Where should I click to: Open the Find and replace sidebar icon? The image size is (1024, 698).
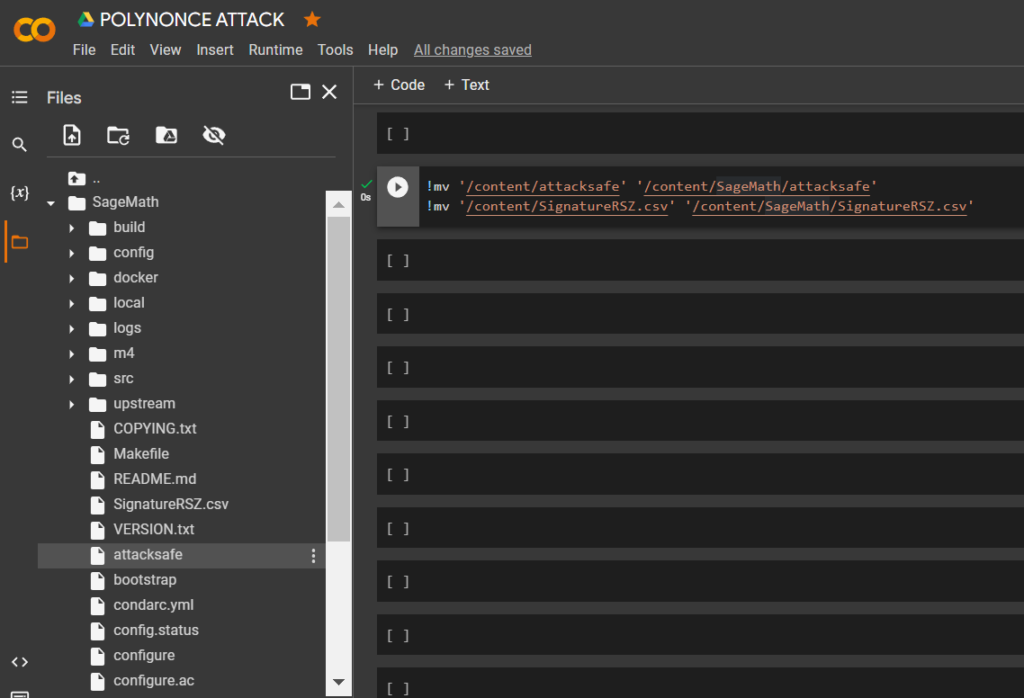point(20,144)
